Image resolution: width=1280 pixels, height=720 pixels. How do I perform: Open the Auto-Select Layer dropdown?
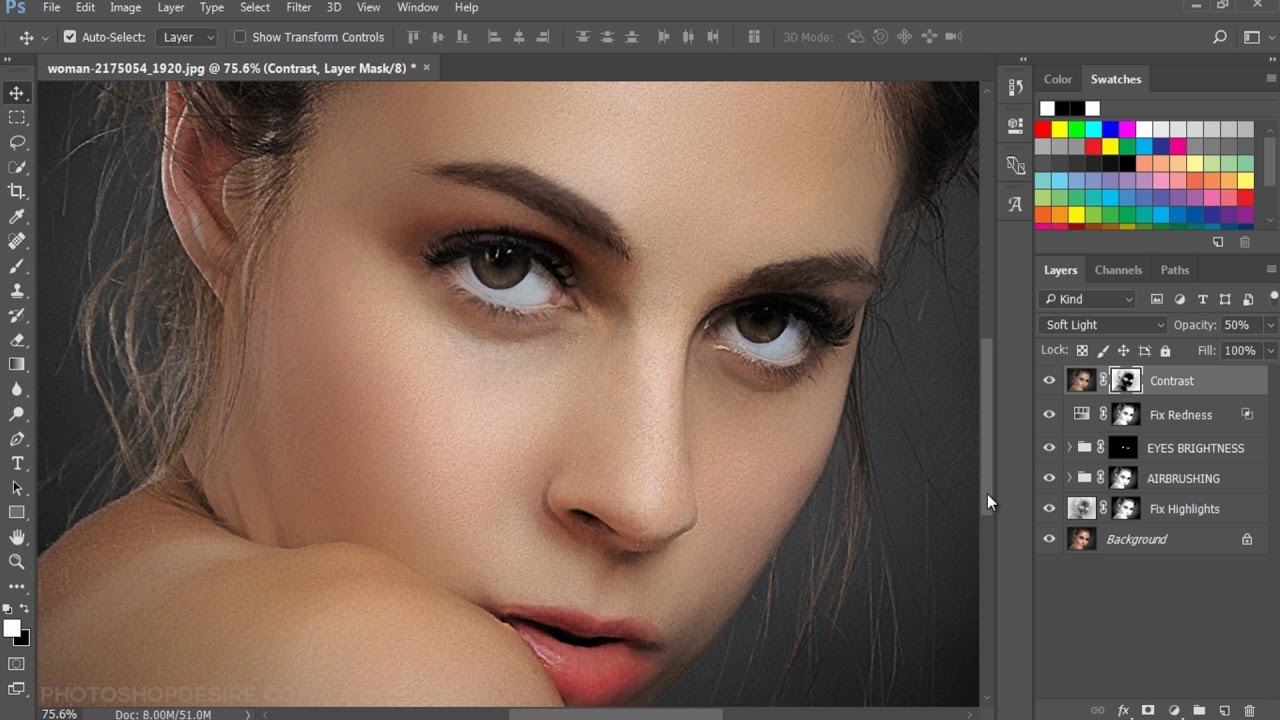pos(187,37)
